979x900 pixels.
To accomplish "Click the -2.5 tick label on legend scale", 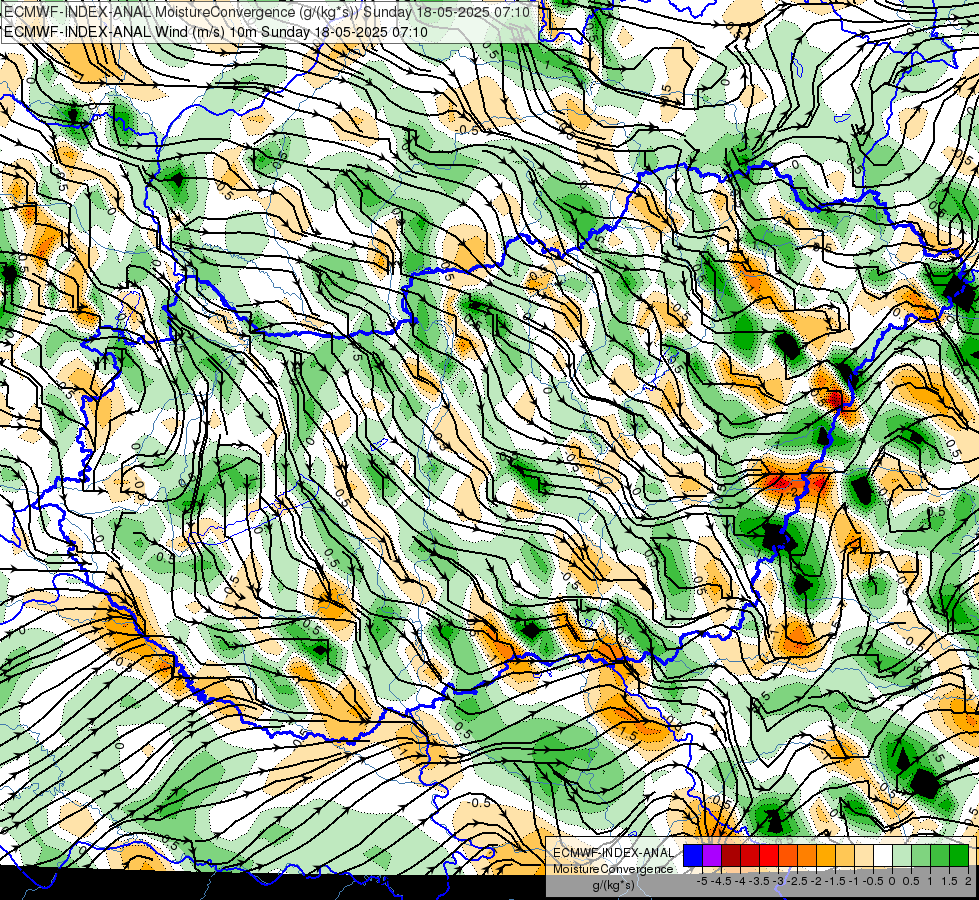I will [797, 881].
